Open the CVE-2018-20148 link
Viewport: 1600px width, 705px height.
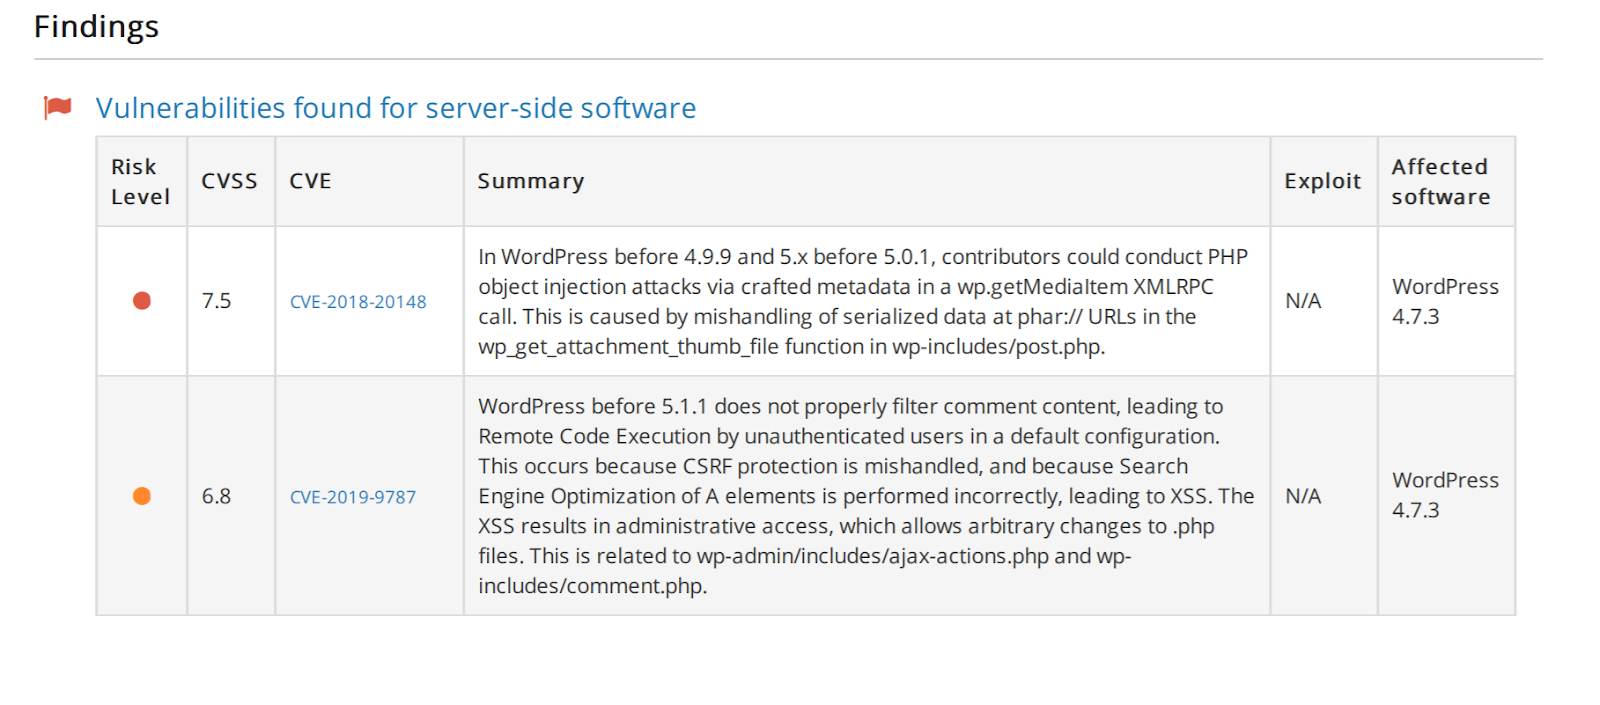pyautogui.click(x=358, y=302)
